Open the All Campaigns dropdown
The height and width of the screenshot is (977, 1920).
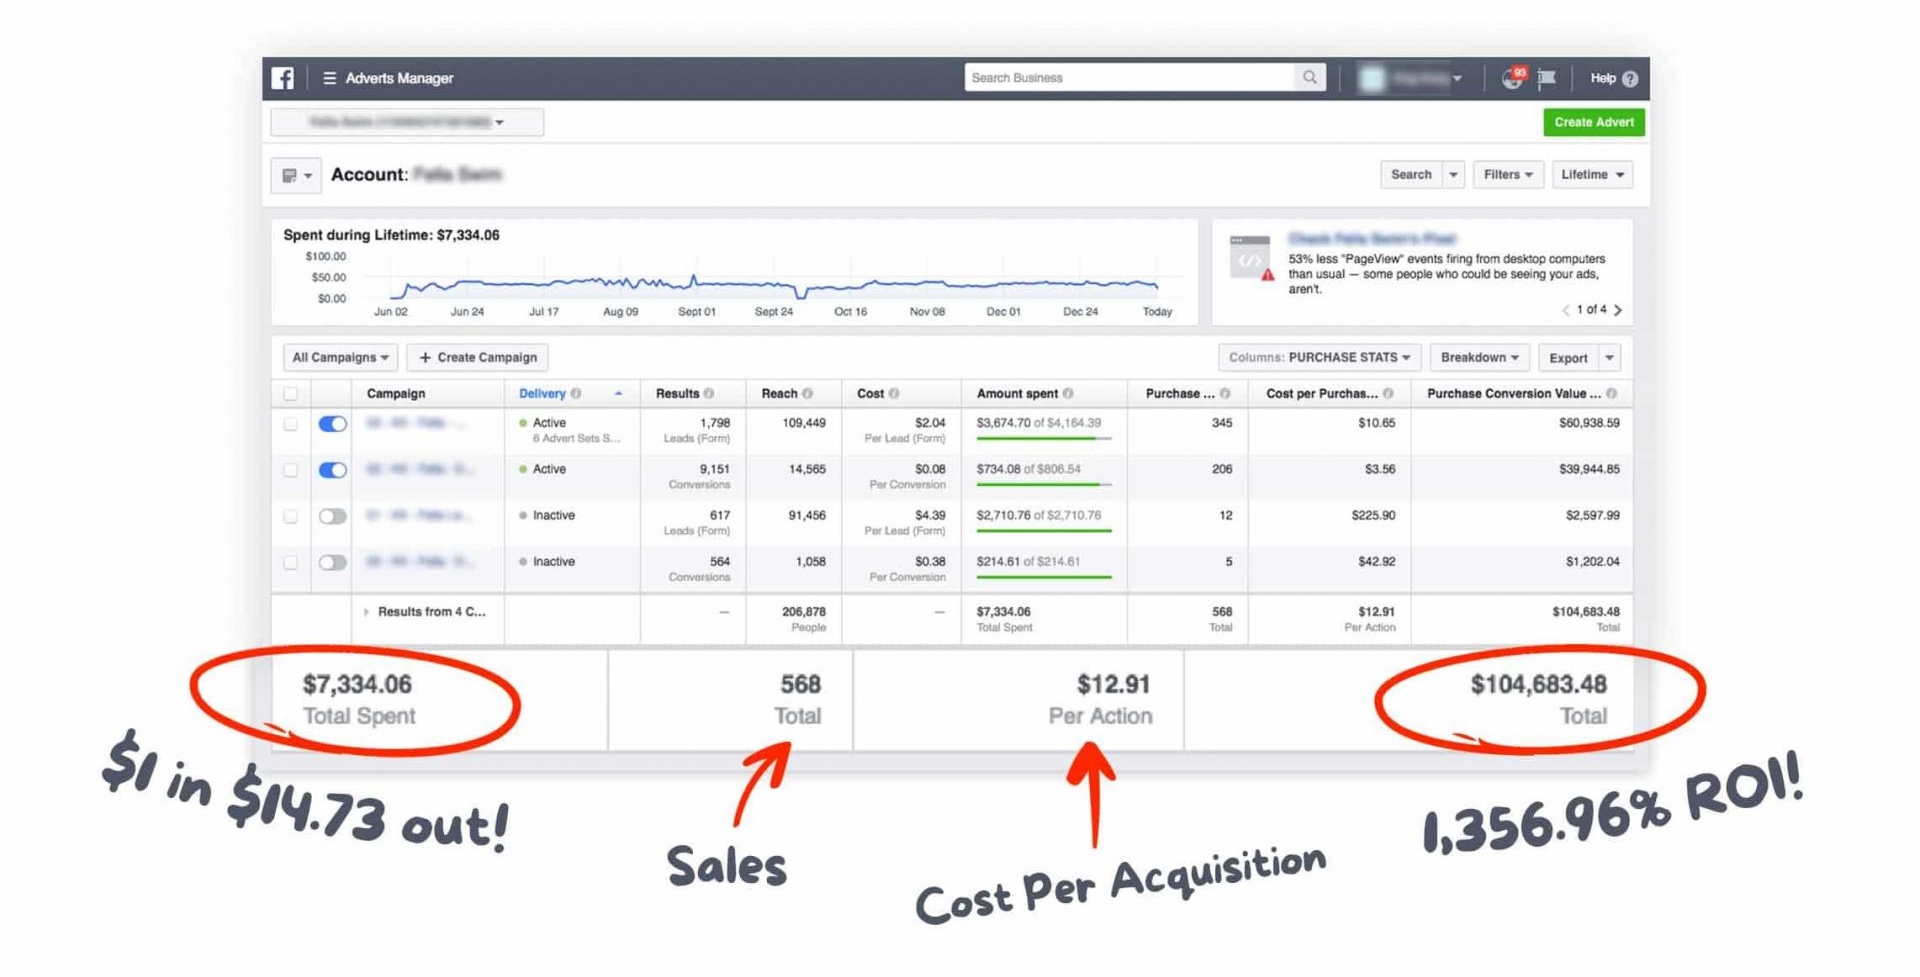point(340,358)
